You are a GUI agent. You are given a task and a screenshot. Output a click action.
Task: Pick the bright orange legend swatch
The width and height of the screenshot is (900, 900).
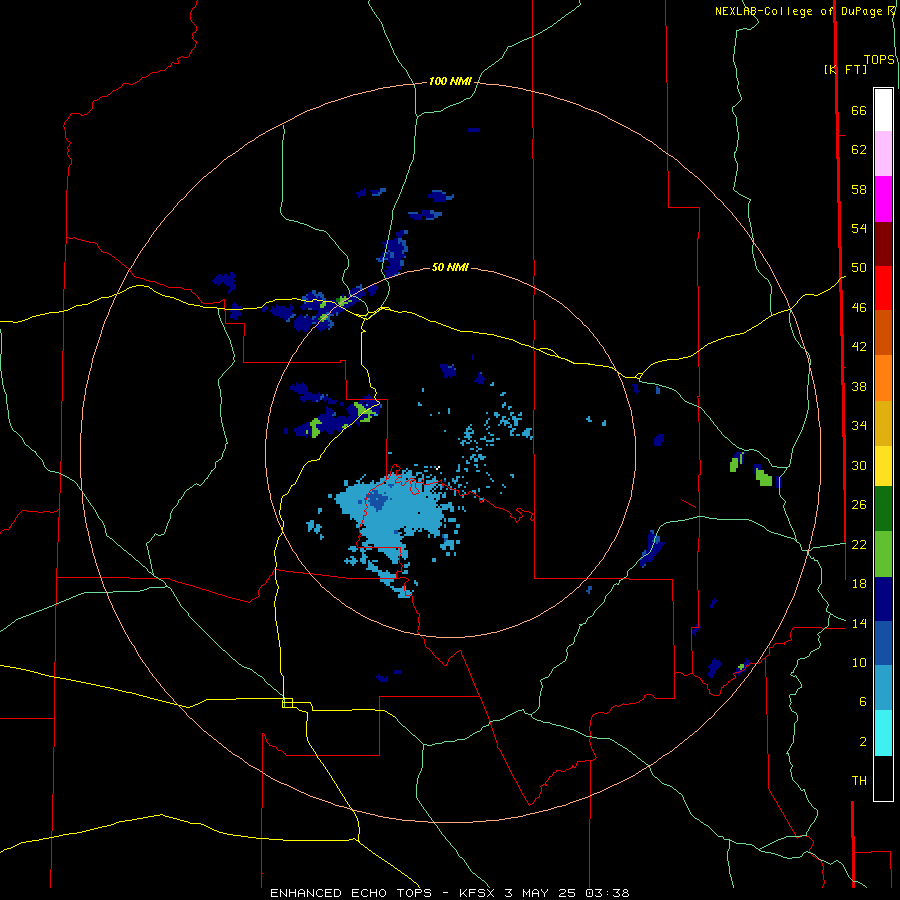[x=883, y=378]
